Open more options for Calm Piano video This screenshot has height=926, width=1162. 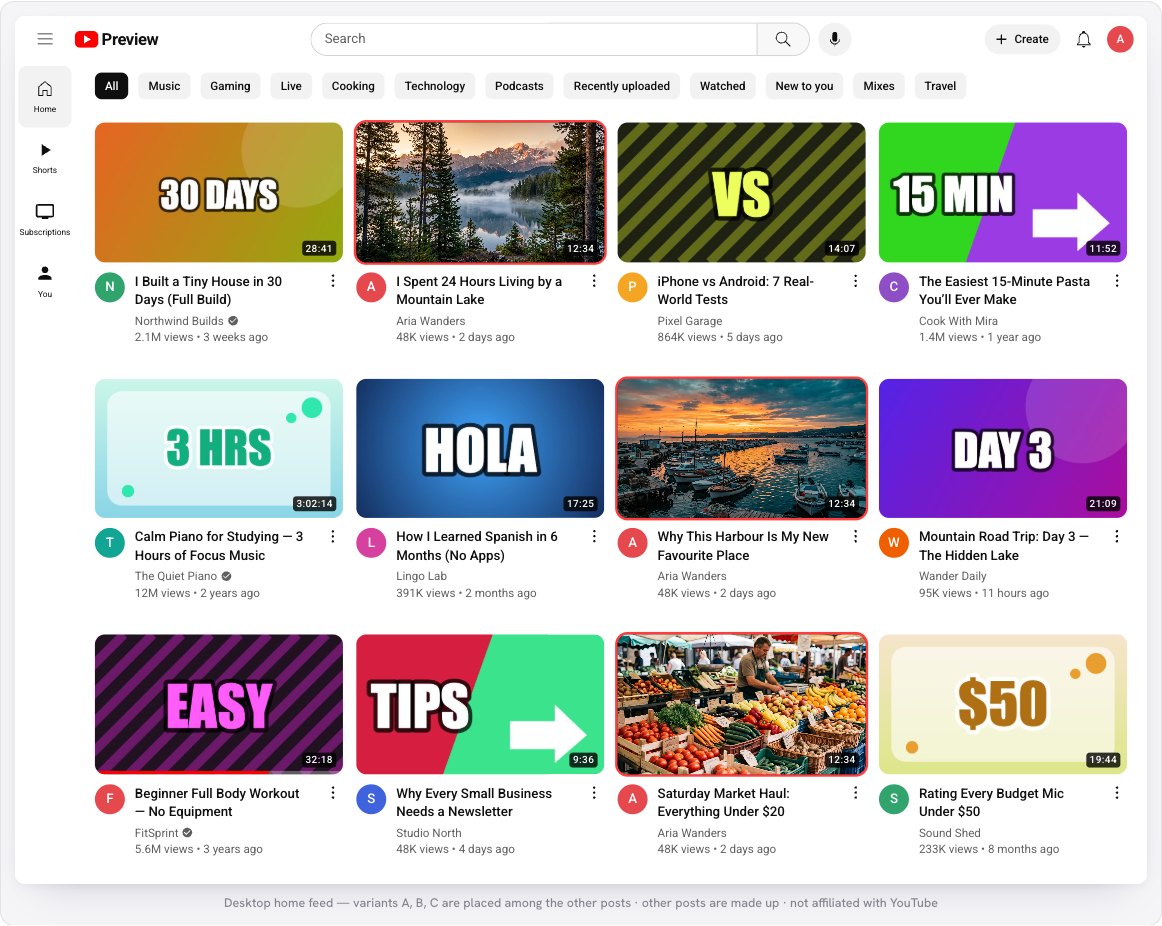(333, 536)
